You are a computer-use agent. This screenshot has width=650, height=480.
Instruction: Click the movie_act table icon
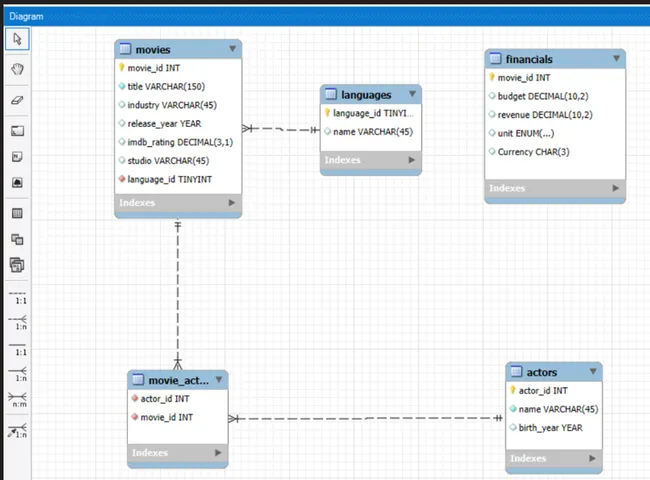click(138, 379)
